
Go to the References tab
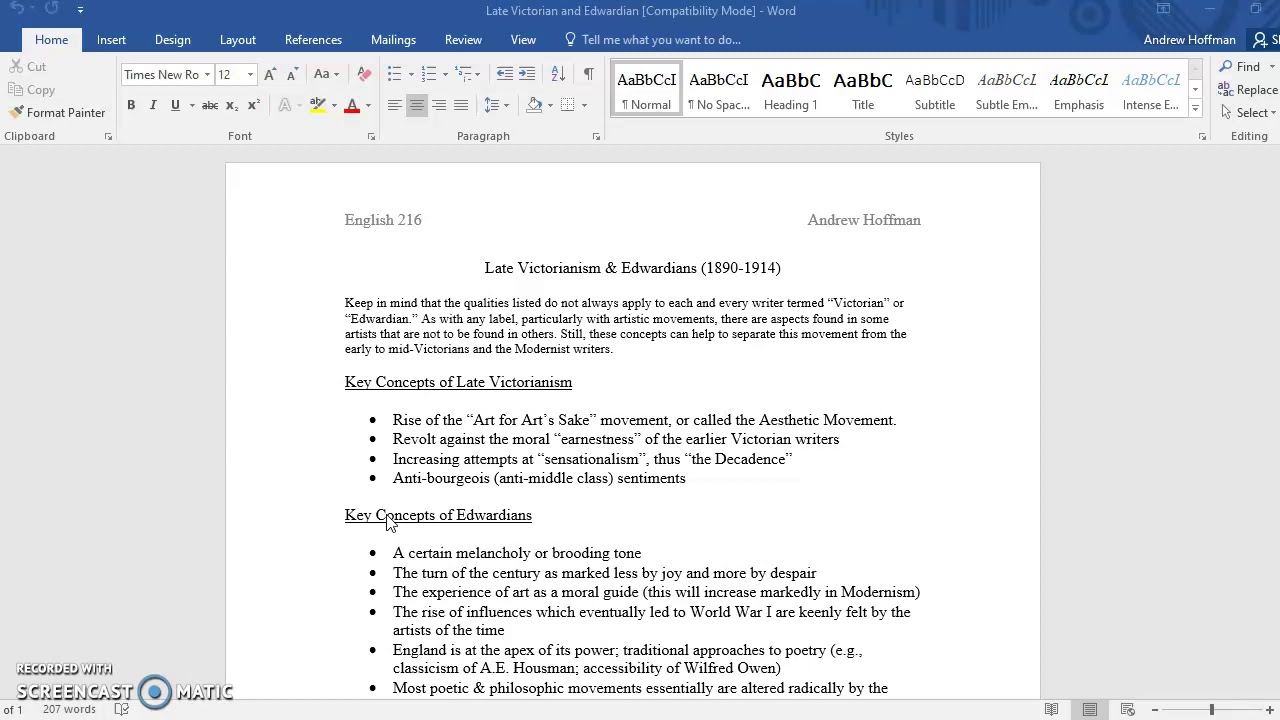pyautogui.click(x=313, y=40)
